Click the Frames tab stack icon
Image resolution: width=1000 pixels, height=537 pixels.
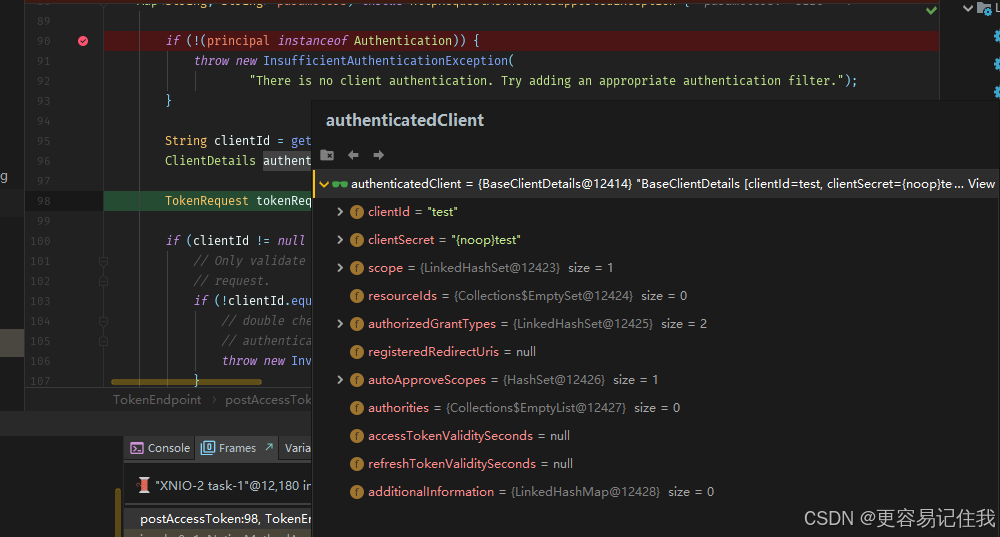coord(207,448)
